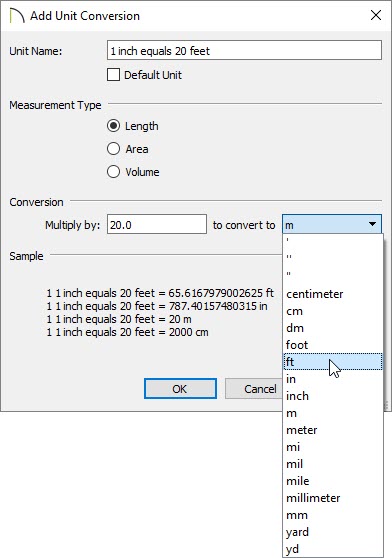The width and height of the screenshot is (392, 558).
Task: Select the yard unit option
Action: (333, 532)
